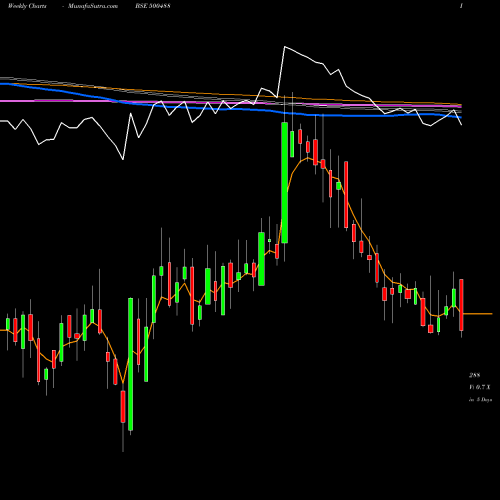Screen dimensions: 500x500
Task: Click the 'Weekly Charts' title text
Action: (x=27, y=6)
